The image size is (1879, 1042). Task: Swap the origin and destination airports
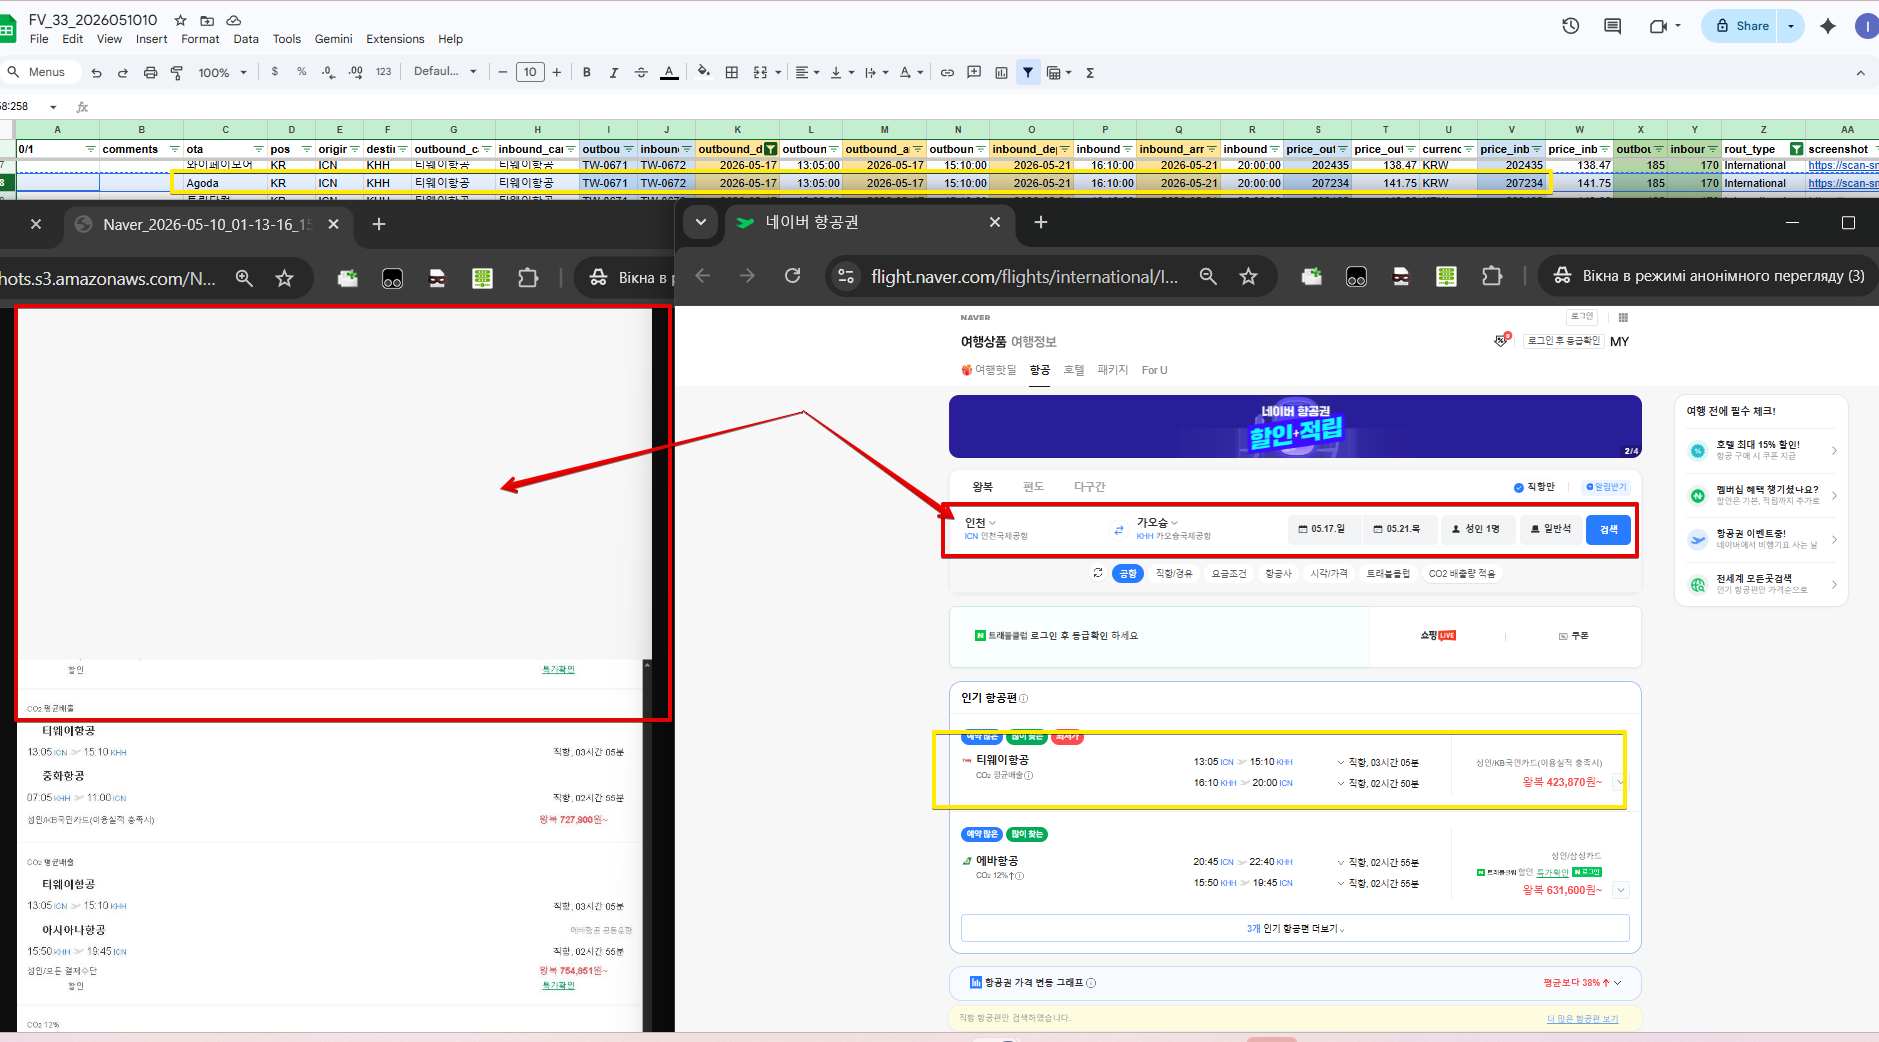tap(1119, 530)
